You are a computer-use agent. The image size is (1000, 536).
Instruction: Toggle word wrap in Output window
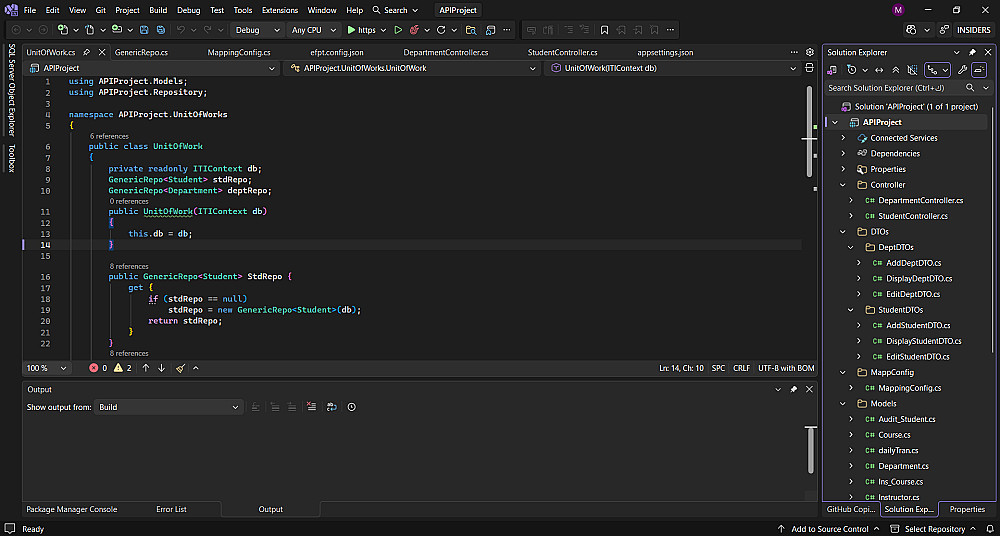coord(332,407)
